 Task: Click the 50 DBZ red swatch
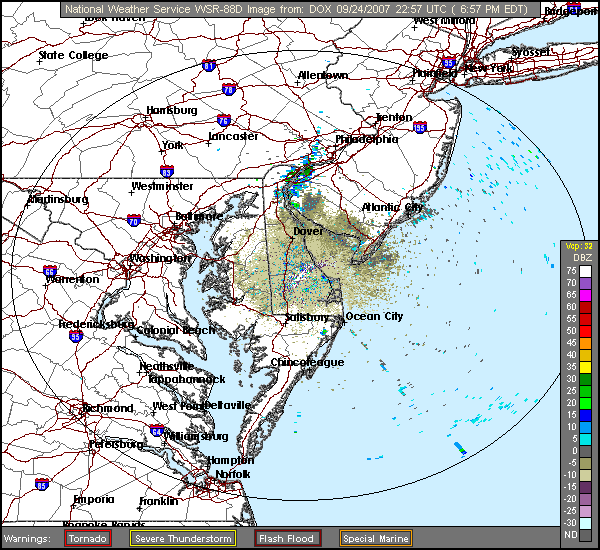point(585,331)
